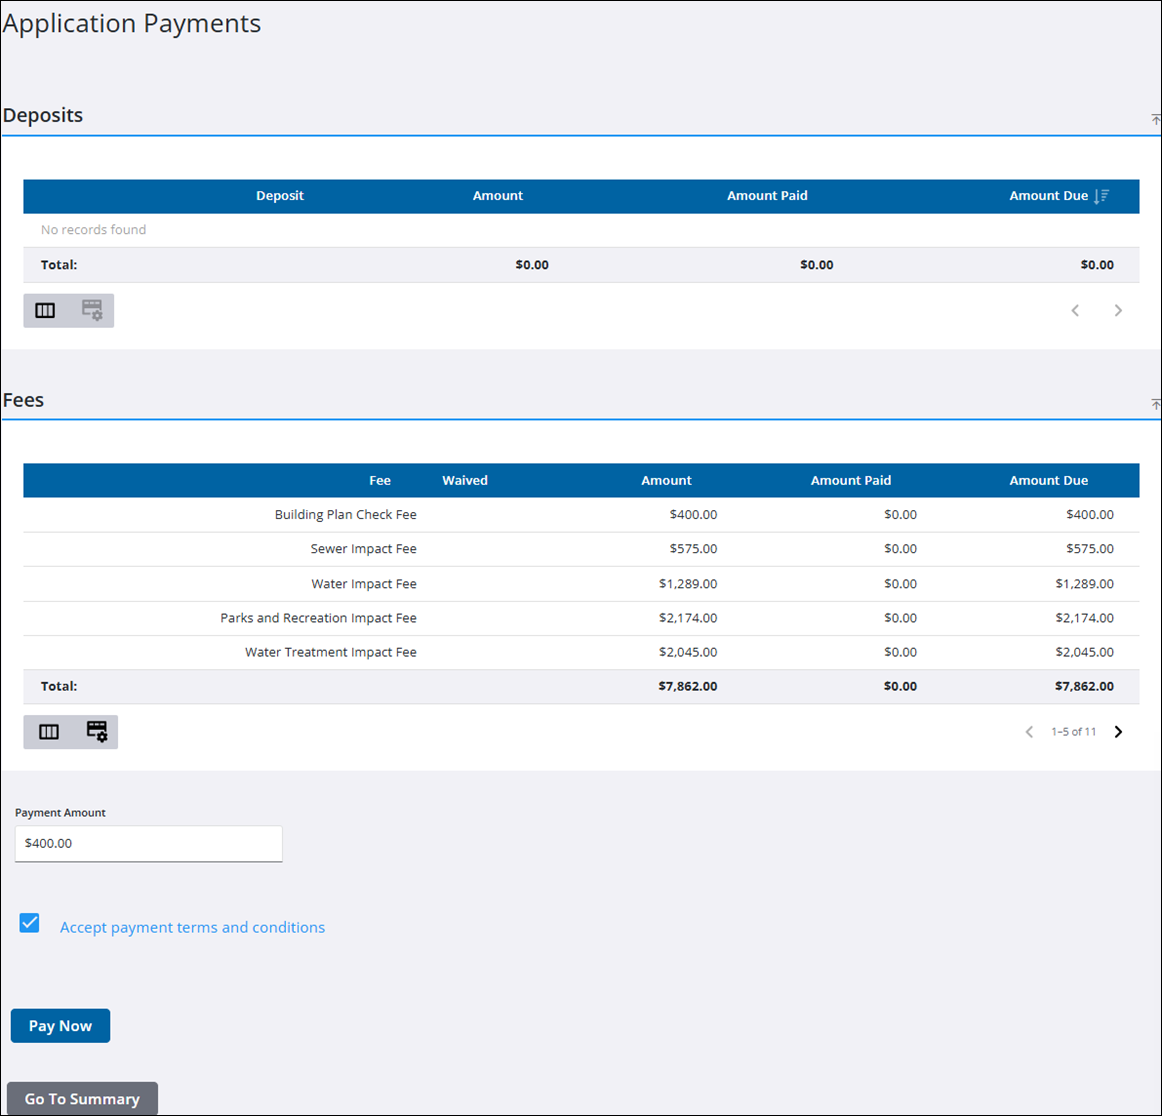1162x1116 pixels.
Task: Click the Payment Amount input field
Action: (148, 843)
